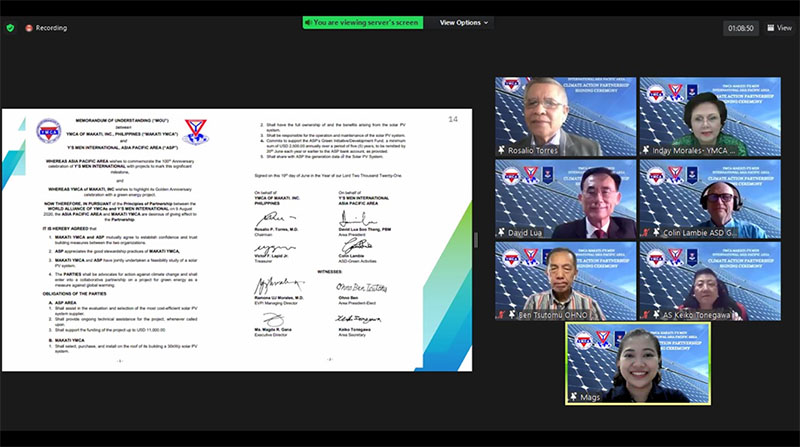The width and height of the screenshot is (800, 447).
Task: Select Ben Tsutomu OHNO video thumbnail
Action: point(565,281)
